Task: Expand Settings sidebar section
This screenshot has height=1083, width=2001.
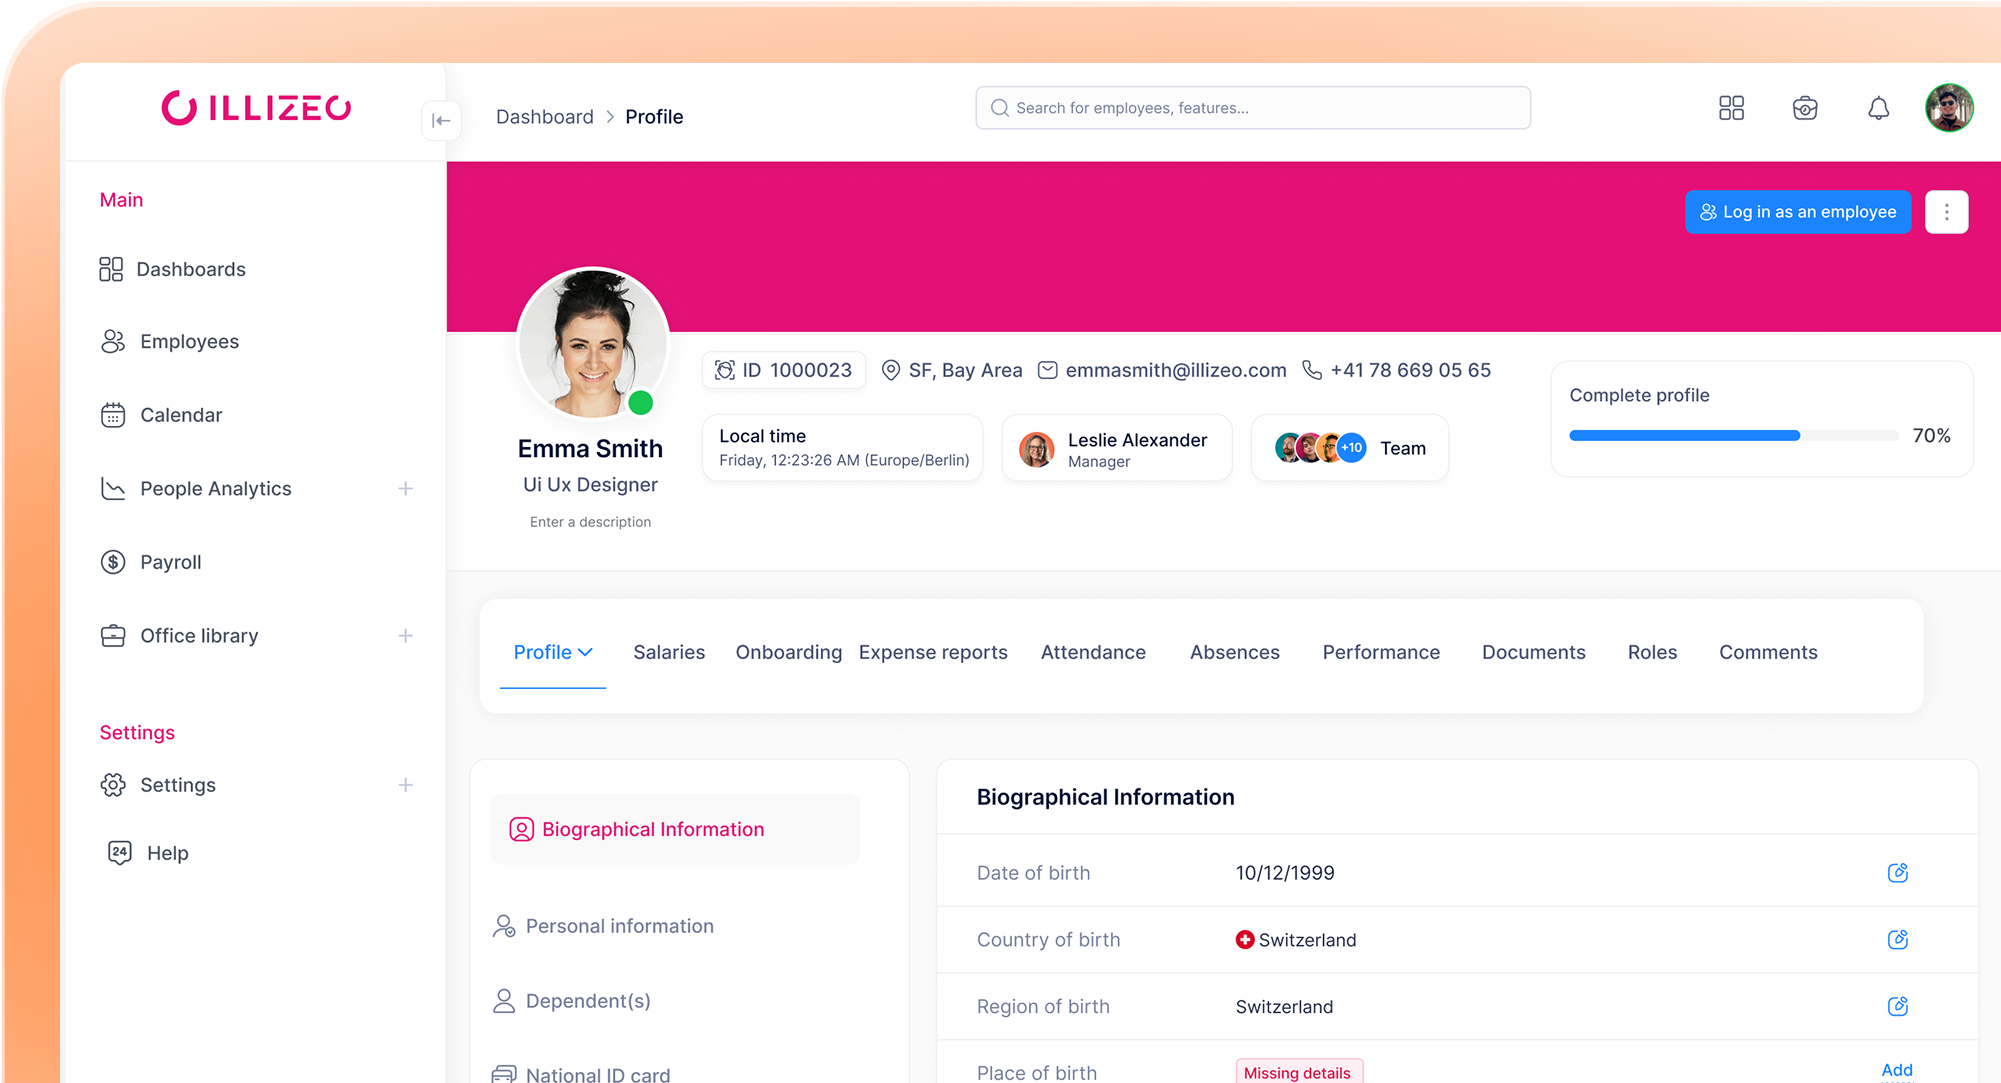Action: pyautogui.click(x=405, y=785)
